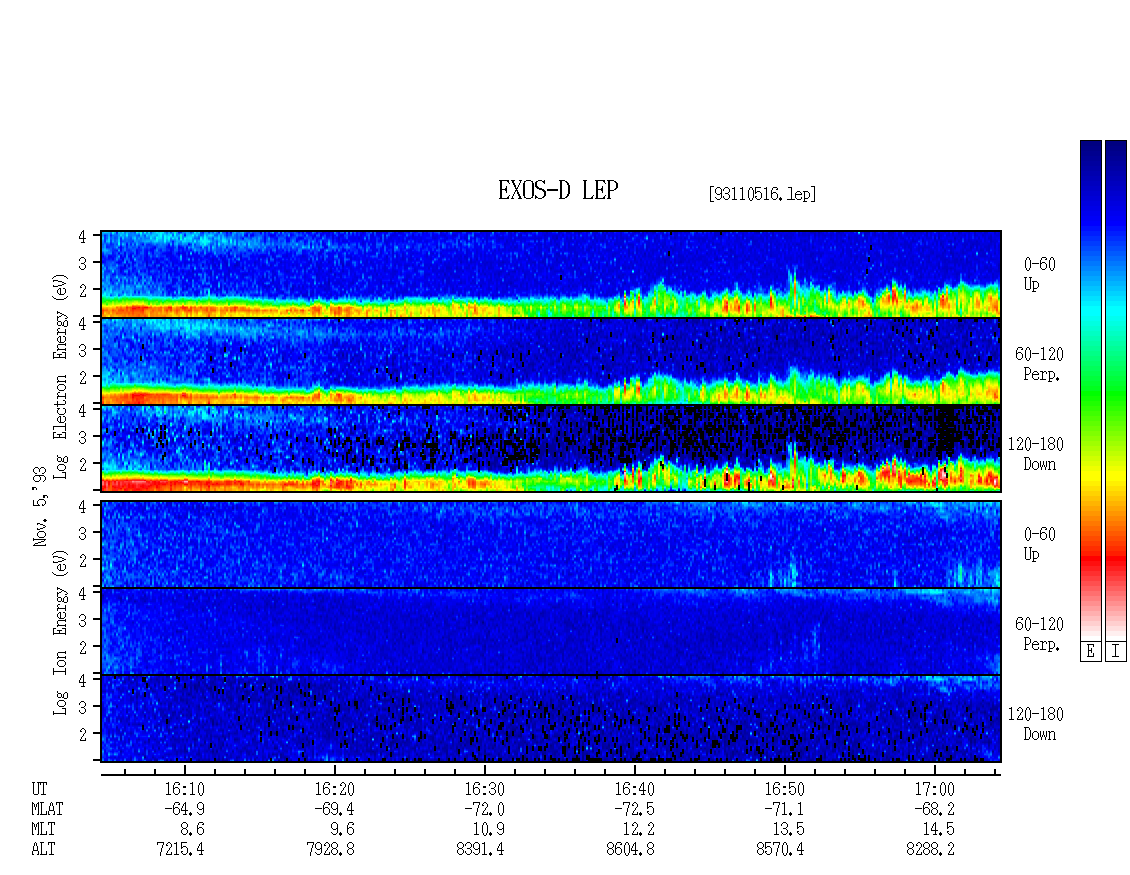Click the ALT row label
This screenshot has height=875, width=1130.
tap(43, 850)
